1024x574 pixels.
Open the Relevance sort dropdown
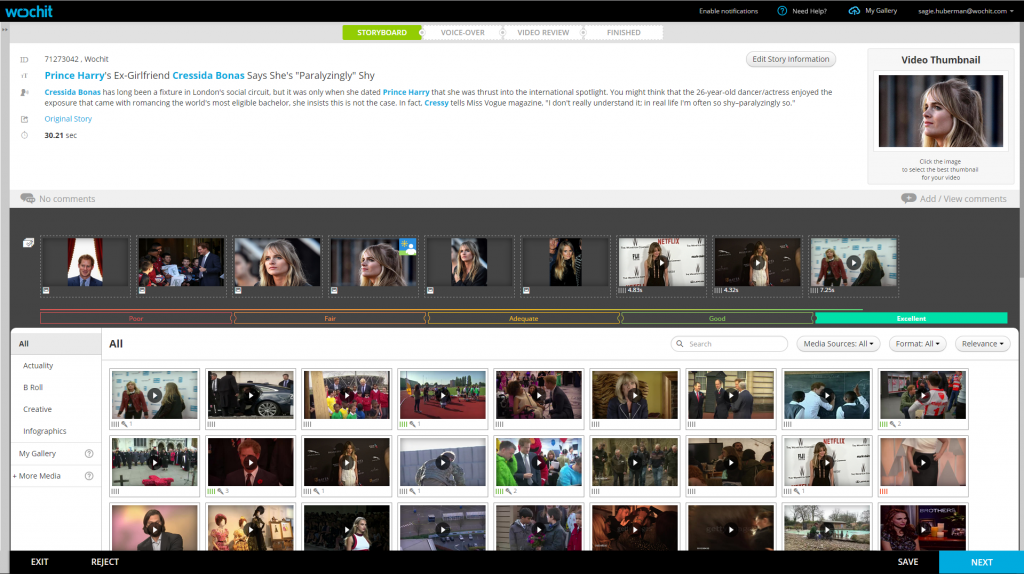[982, 343]
